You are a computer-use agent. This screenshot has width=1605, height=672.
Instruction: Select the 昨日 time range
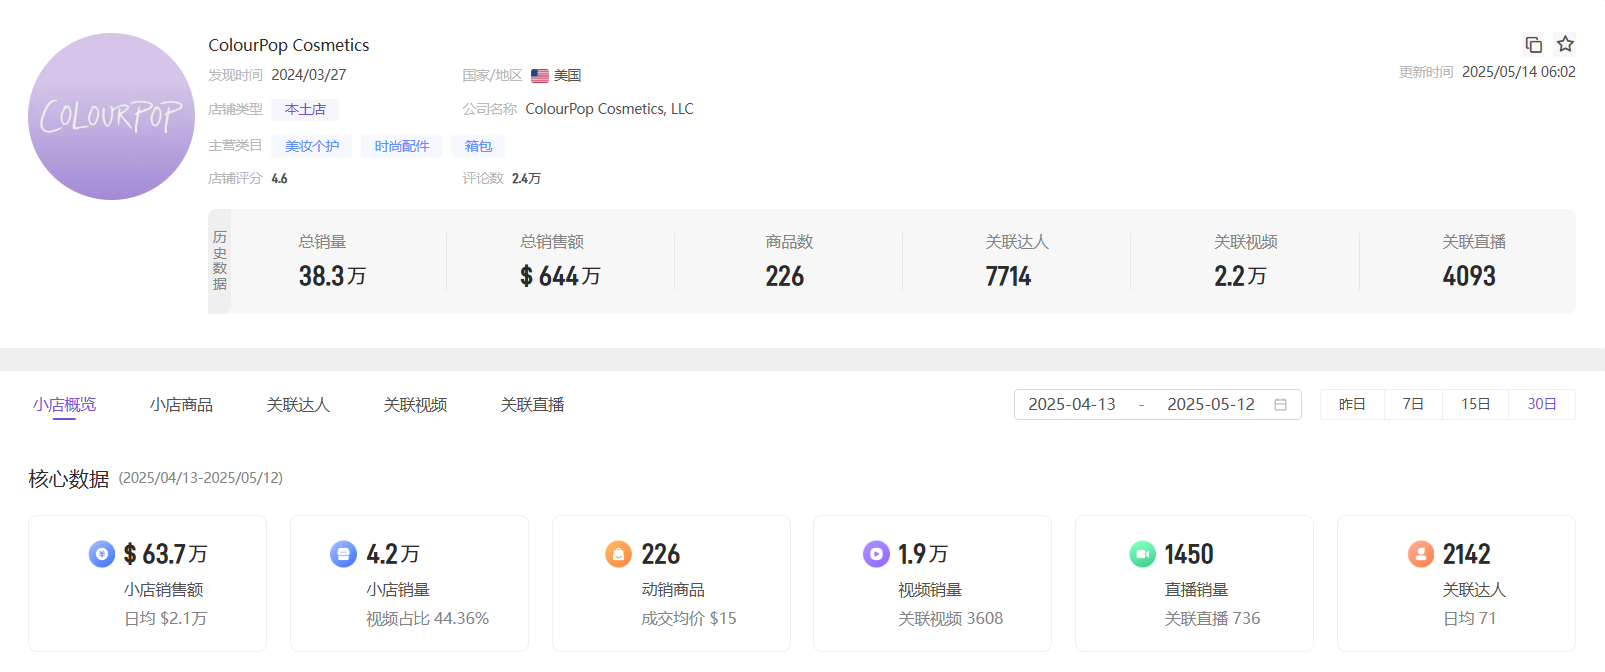[1352, 404]
